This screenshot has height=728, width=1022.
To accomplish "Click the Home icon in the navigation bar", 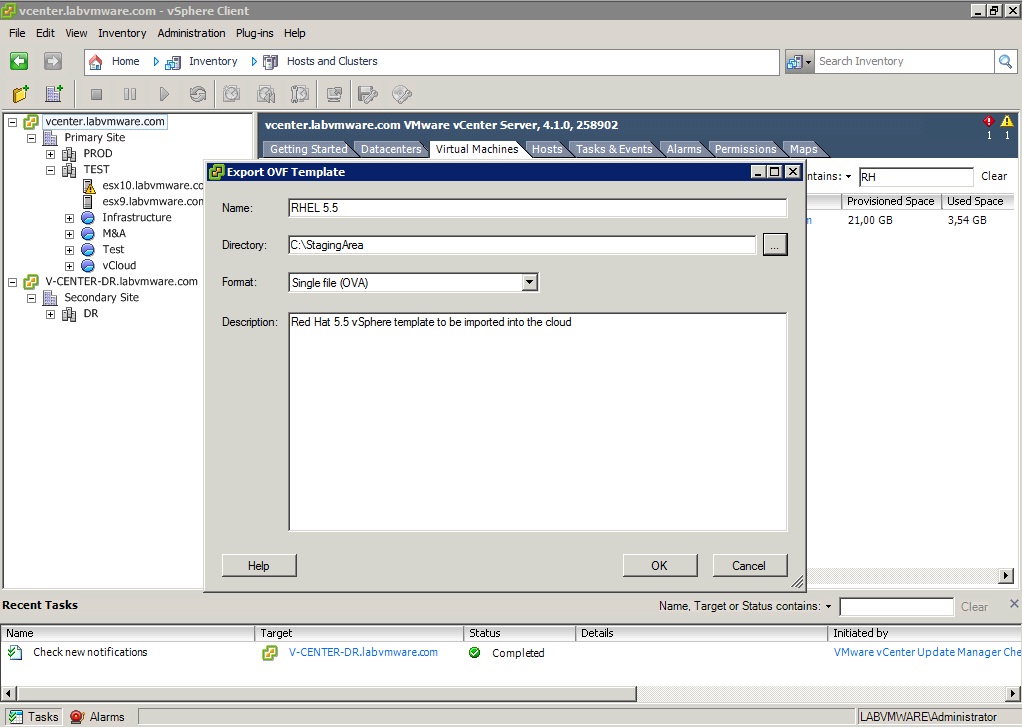I will tap(96, 62).
